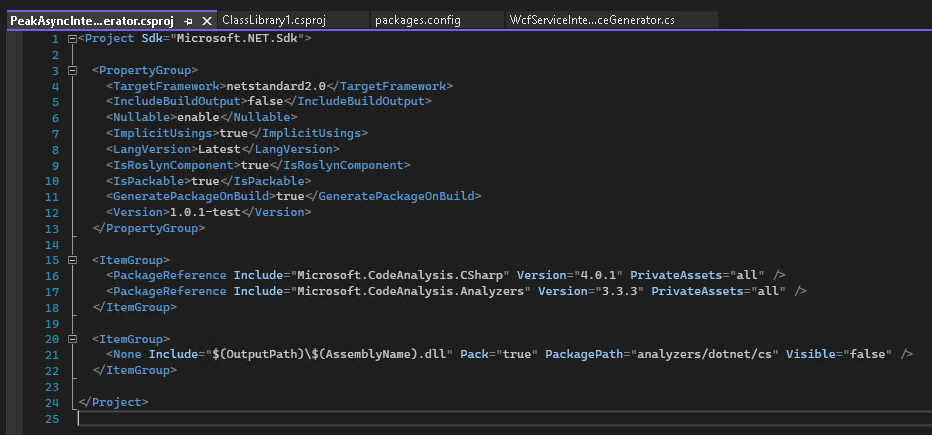Close the PeakAsyncInte...erator.csproj tab
The image size is (932, 435).
point(207,21)
